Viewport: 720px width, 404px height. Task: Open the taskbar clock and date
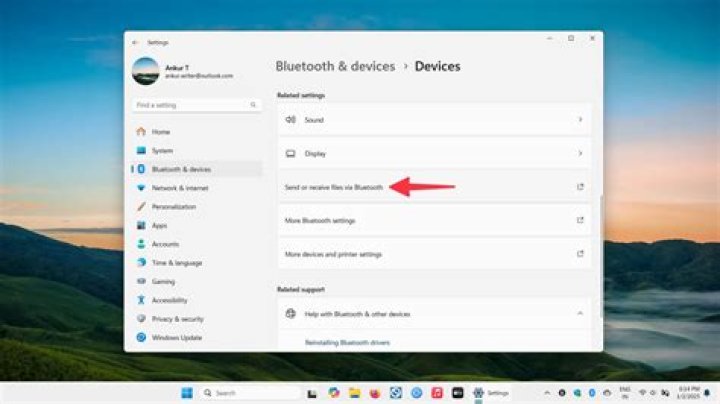pyautogui.click(x=688, y=393)
